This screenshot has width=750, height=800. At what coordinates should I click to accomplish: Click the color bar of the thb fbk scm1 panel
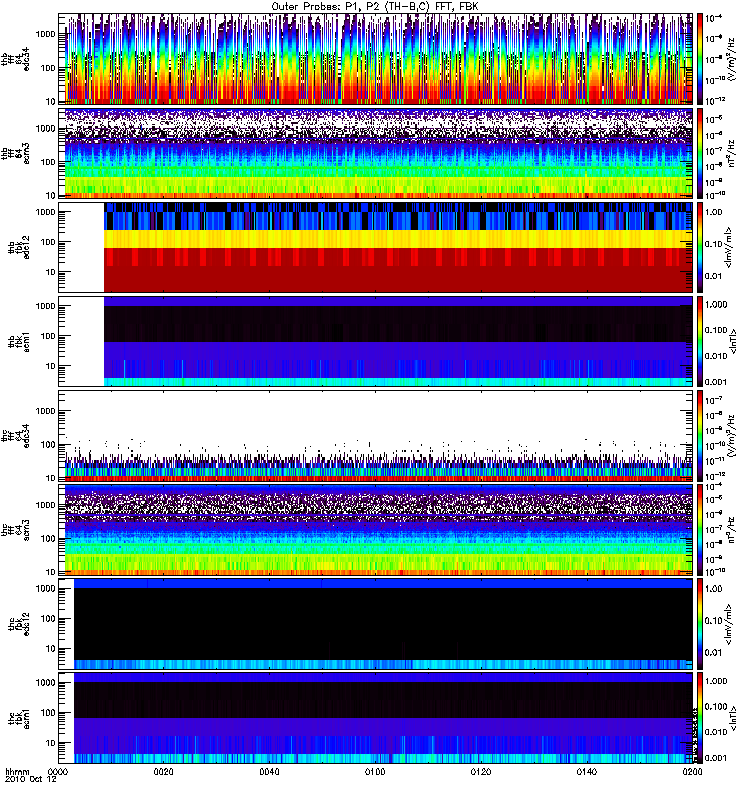700,341
